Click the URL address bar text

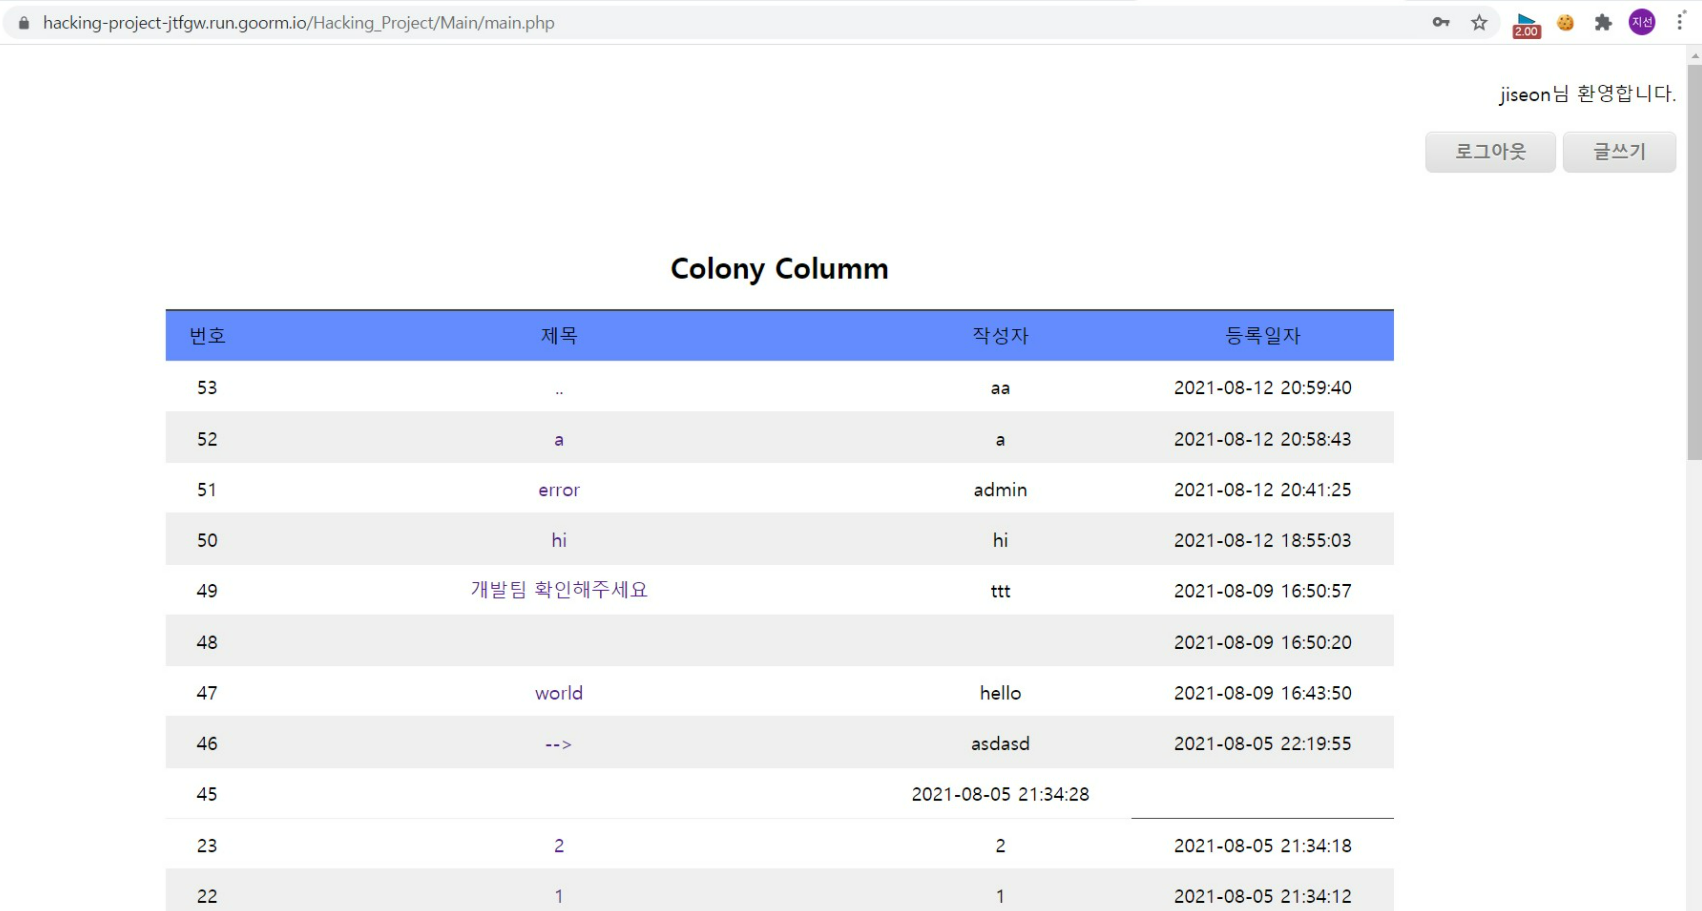(299, 23)
